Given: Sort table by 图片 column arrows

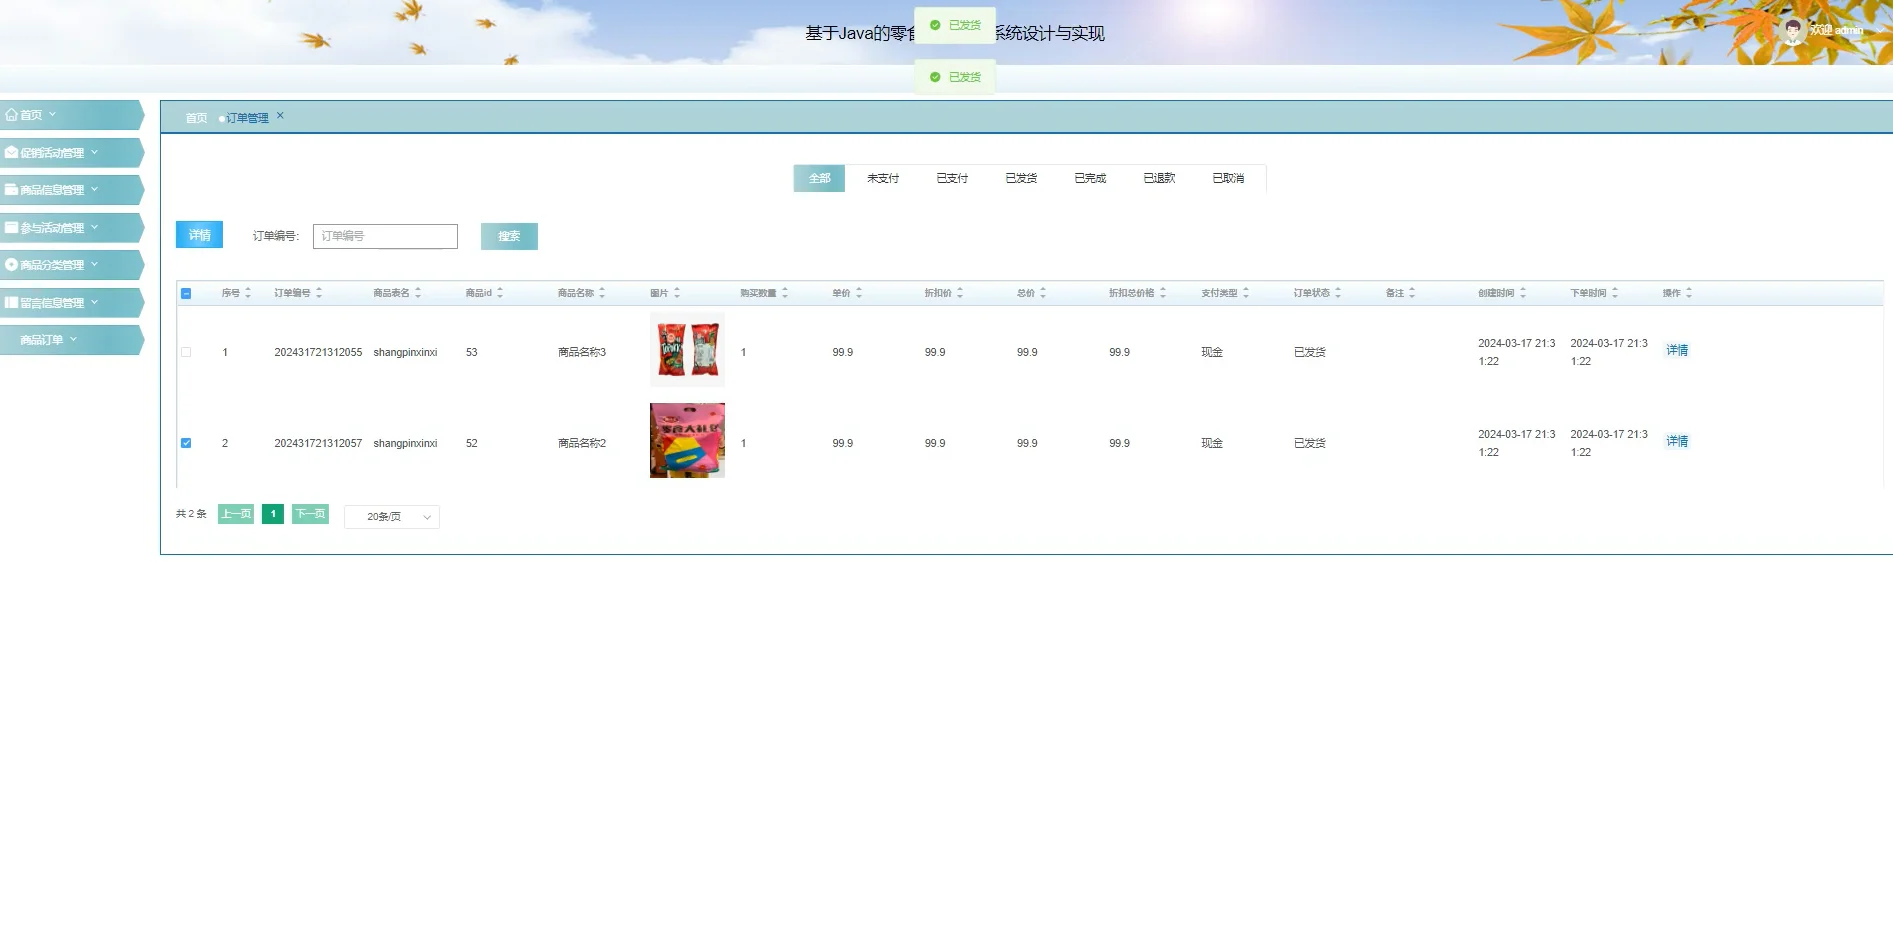Looking at the screenshot, I should [x=677, y=293].
